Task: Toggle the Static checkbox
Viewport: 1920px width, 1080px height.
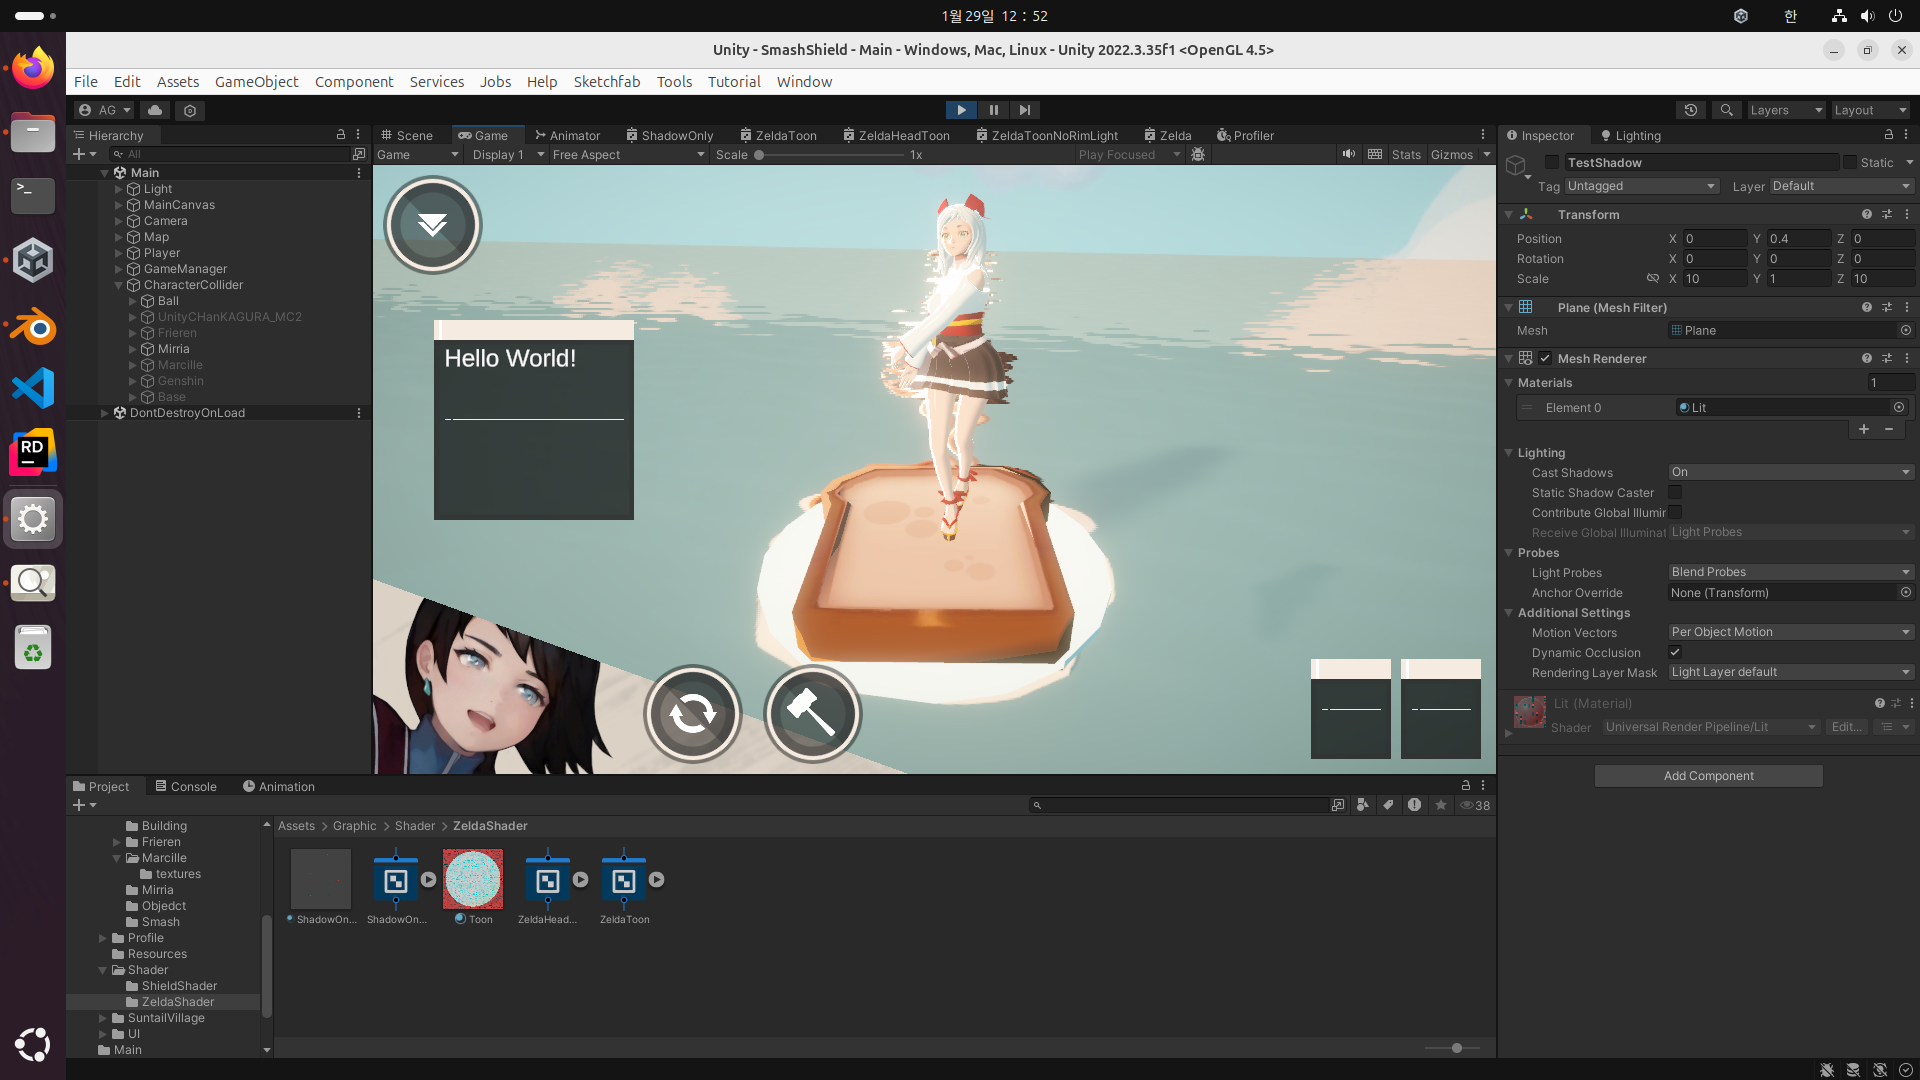Action: (x=1850, y=162)
